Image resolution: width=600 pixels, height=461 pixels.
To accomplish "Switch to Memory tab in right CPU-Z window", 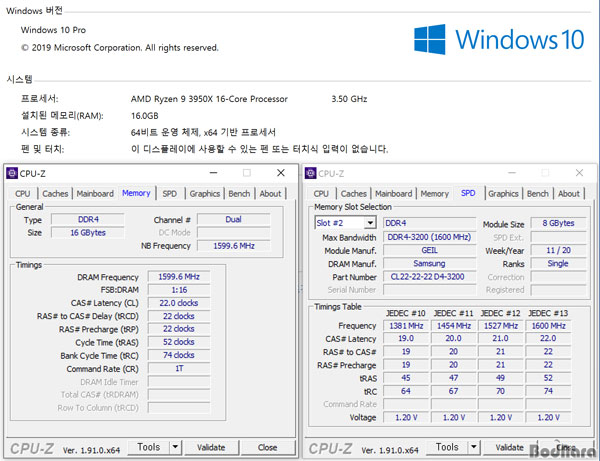I will 435,194.
